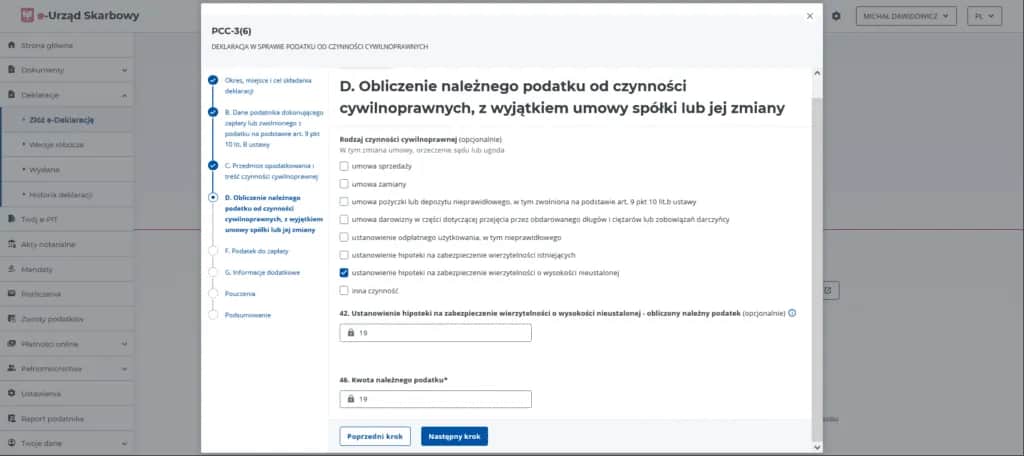This screenshot has width=1024, height=456.
Task: Click the Twoje dane sidebar icon
Action: pos(11,443)
